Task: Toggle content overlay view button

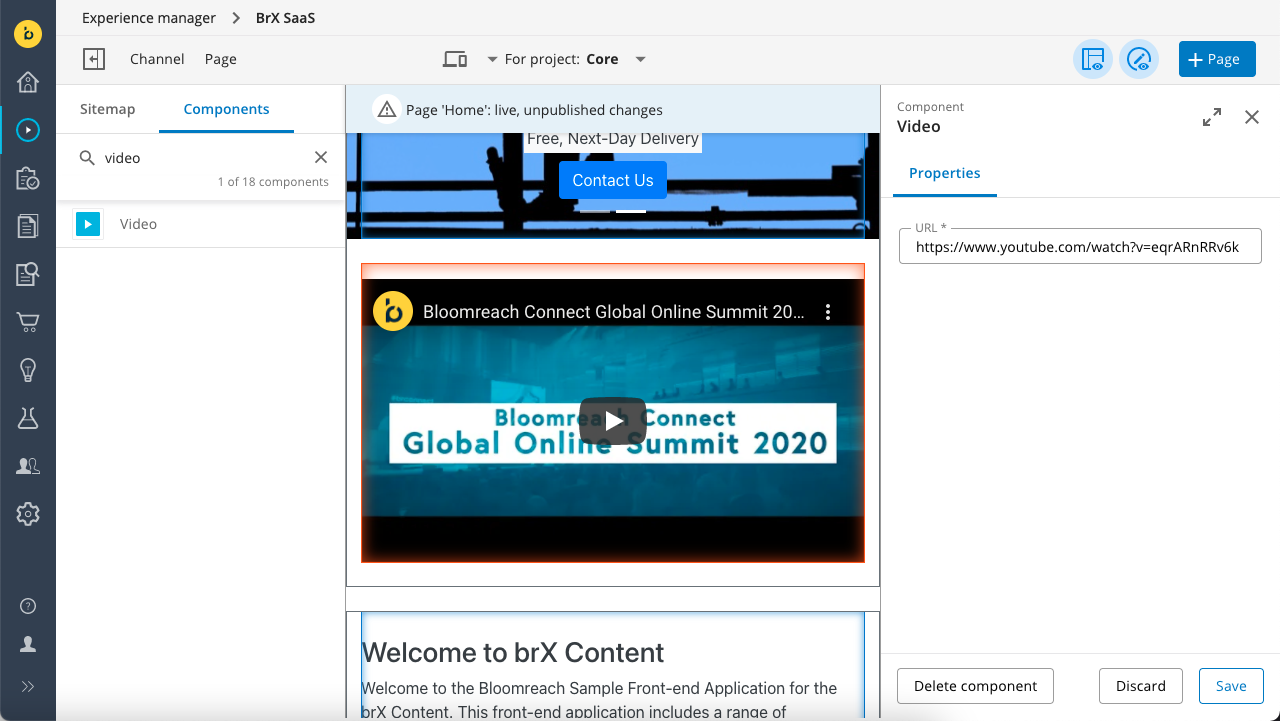Action: (1139, 59)
